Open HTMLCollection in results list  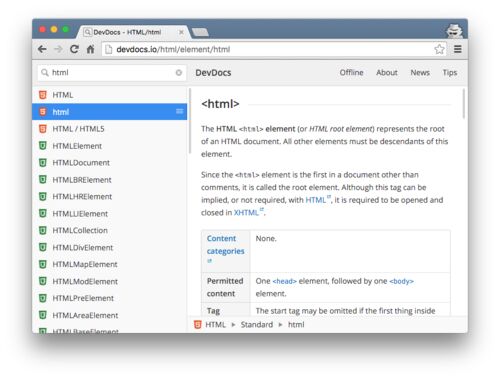pos(109,230)
